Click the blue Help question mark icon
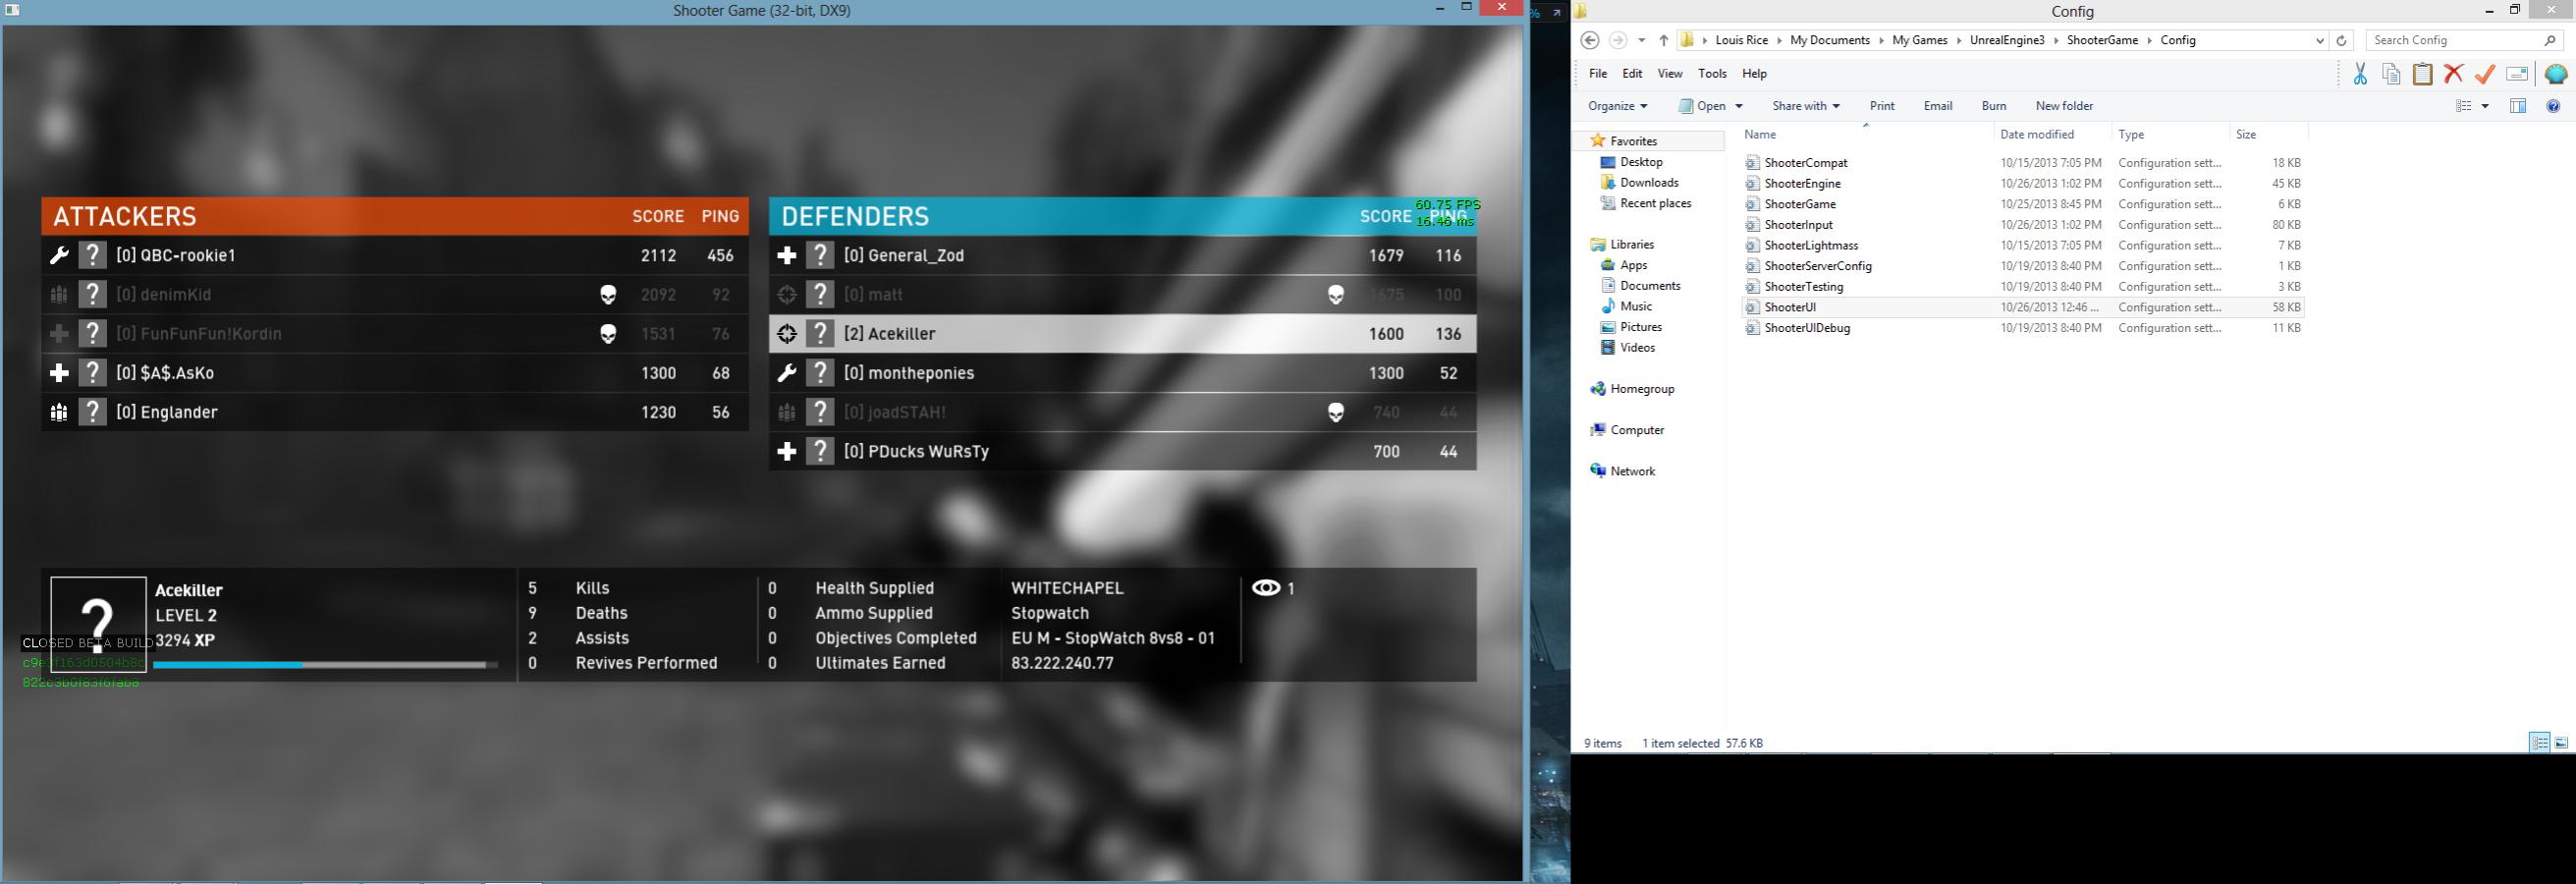This screenshot has width=2576, height=884. (x=2553, y=106)
